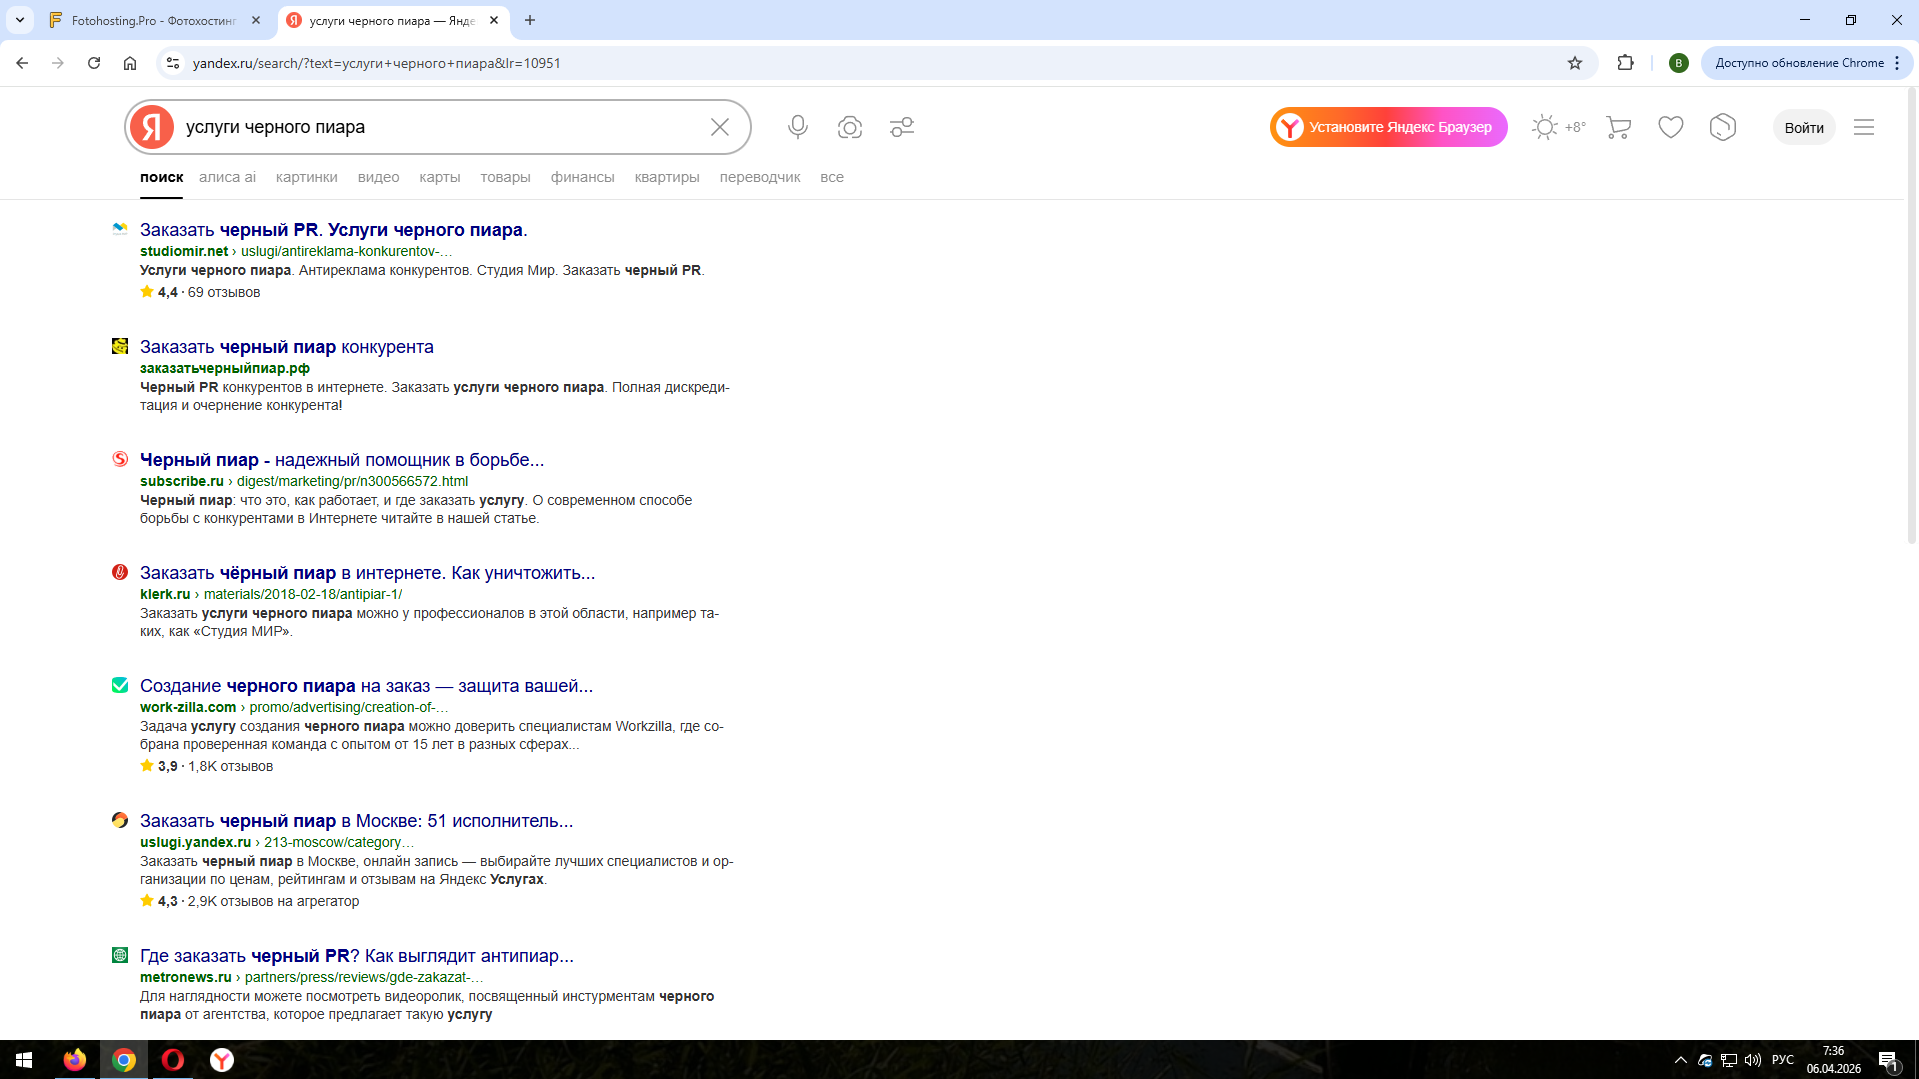The width and height of the screenshot is (1919, 1079).
Task: Open result 'Черный пиар - надежный помощник в борьбе...'
Action: point(342,460)
